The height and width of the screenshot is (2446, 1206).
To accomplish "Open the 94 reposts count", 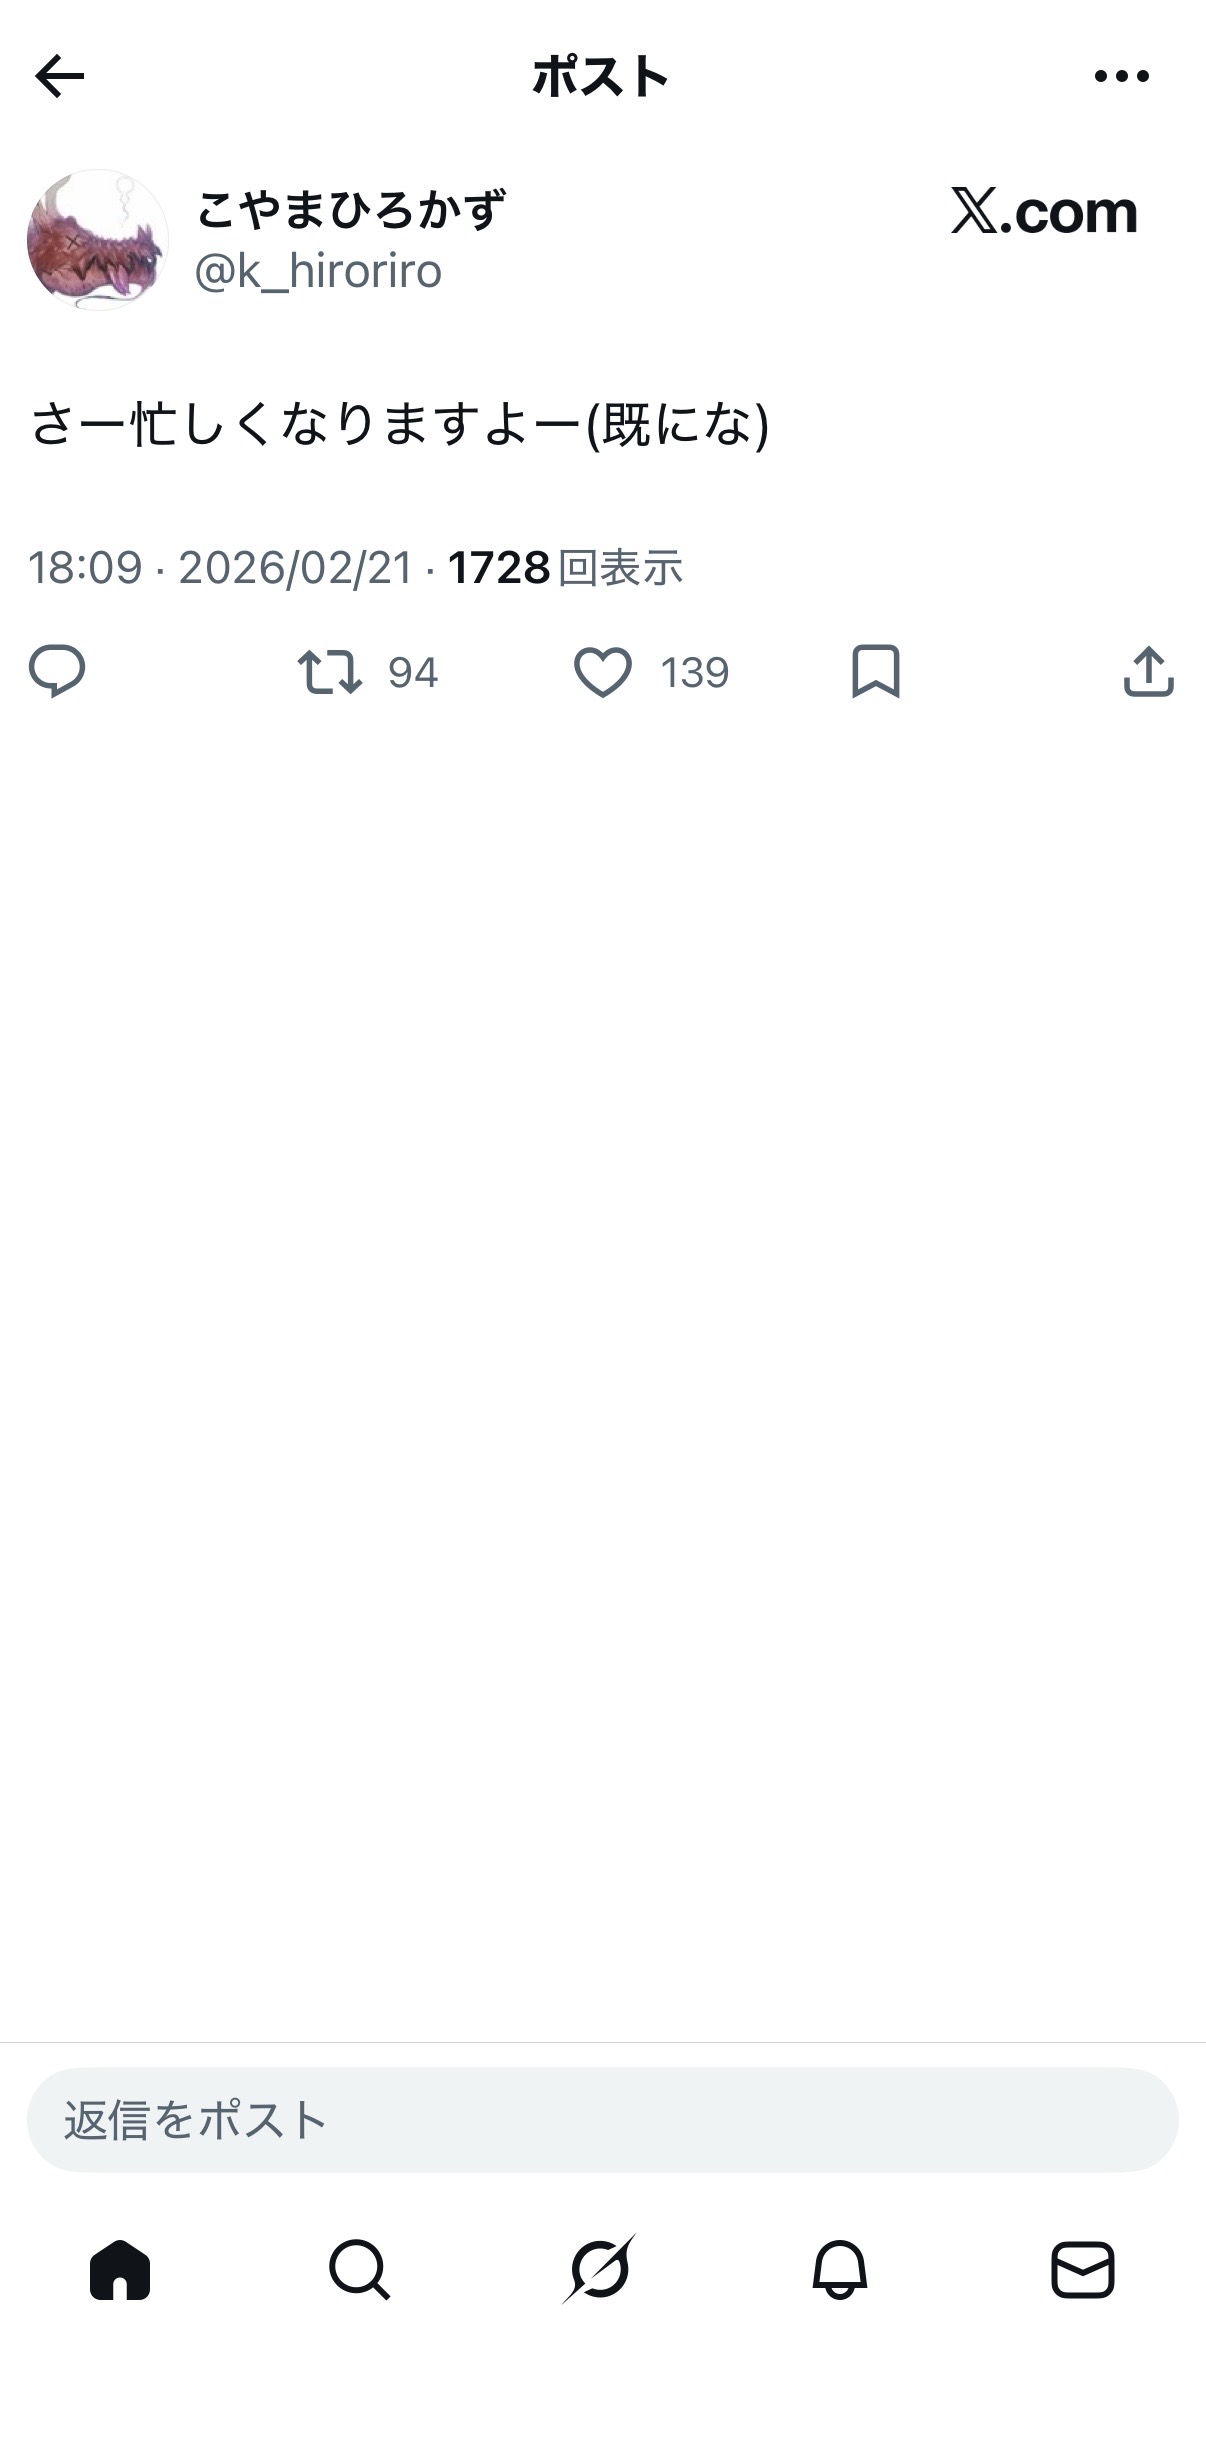I will tap(413, 673).
